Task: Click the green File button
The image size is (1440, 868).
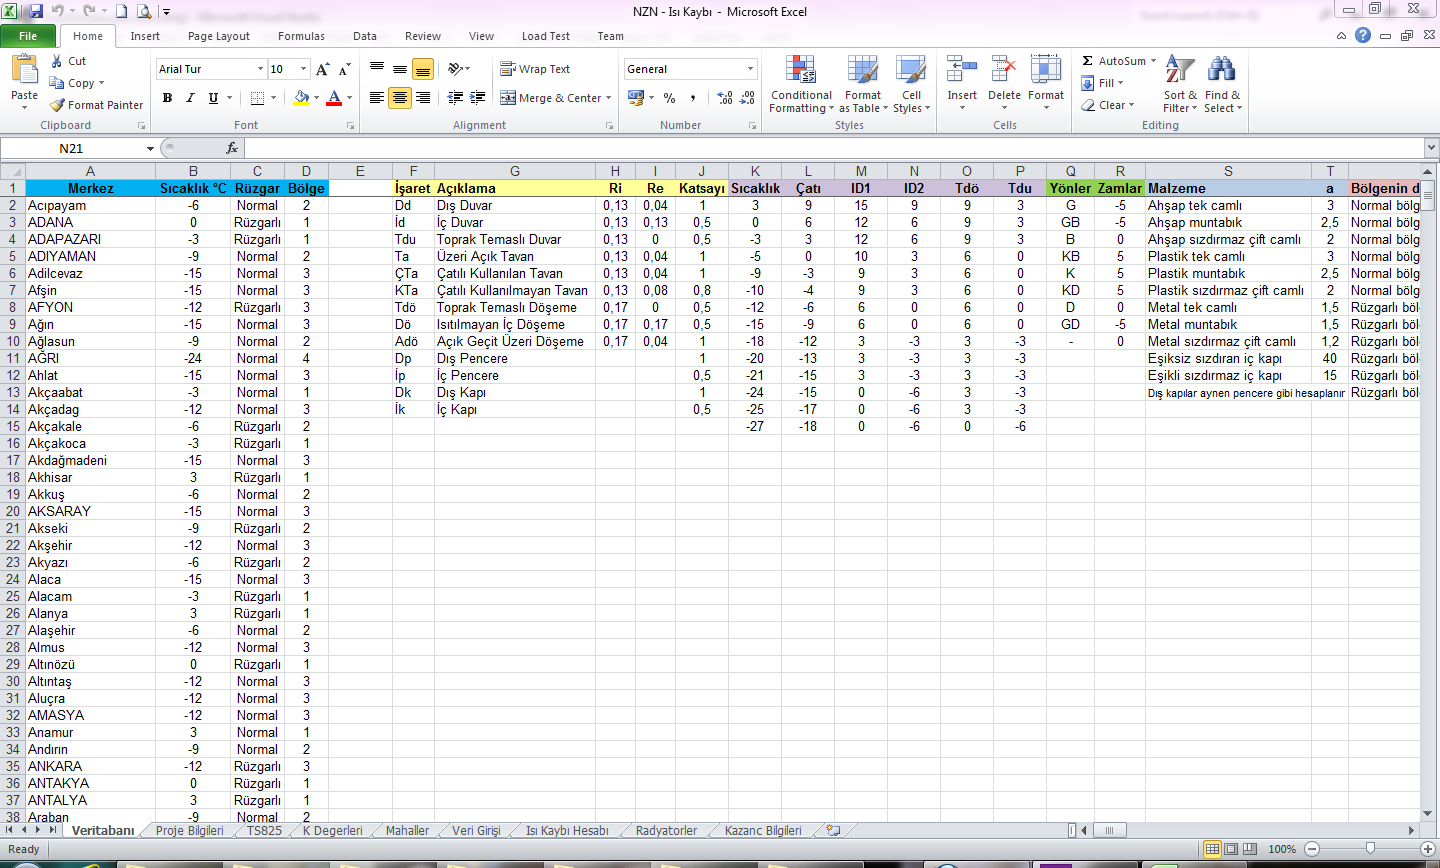Action: click(x=28, y=36)
